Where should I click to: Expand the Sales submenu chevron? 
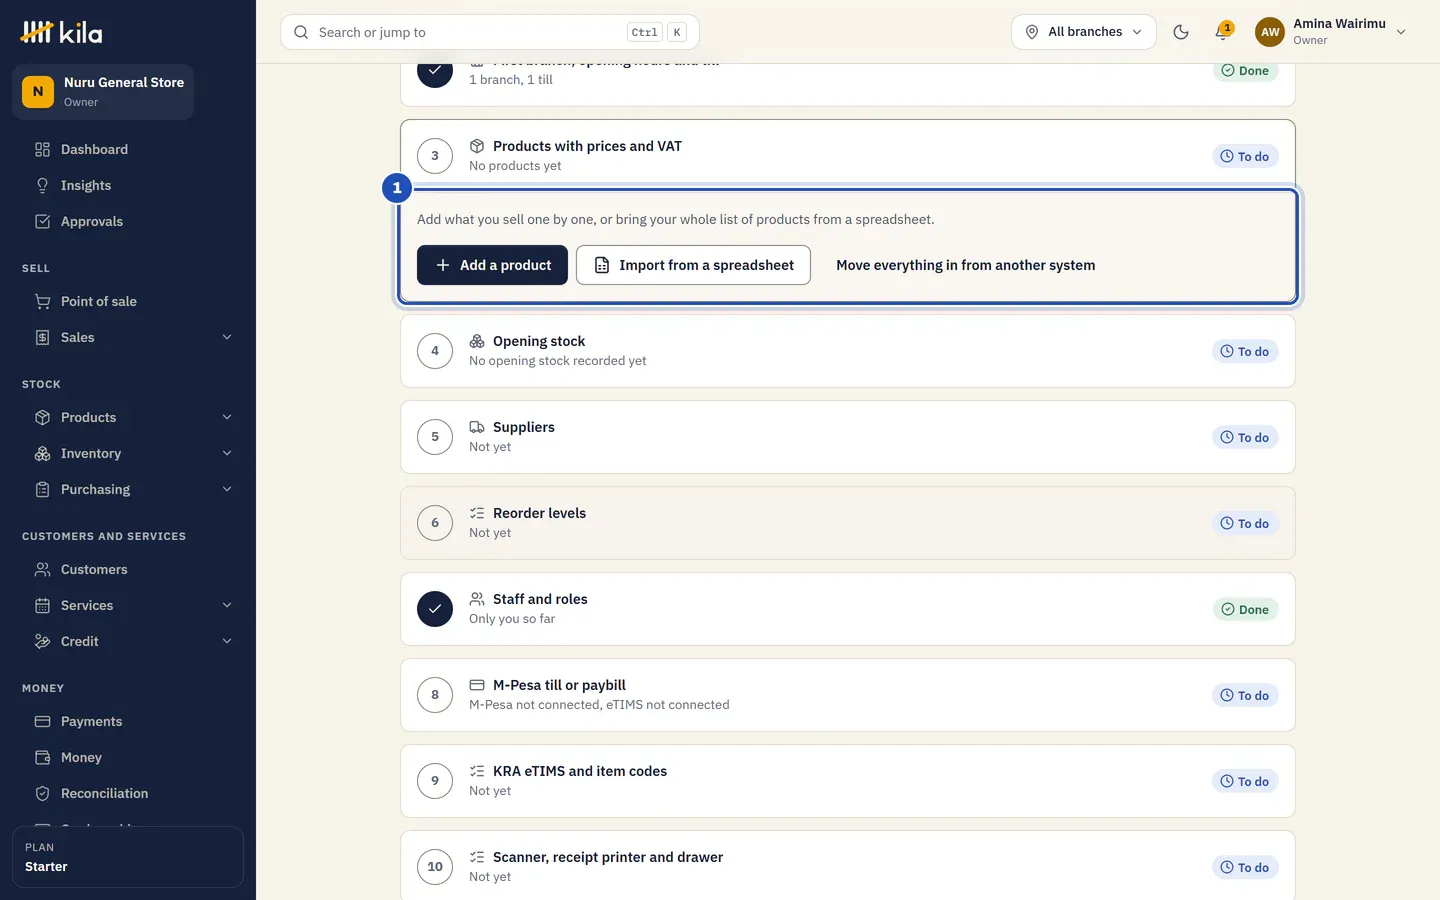tap(227, 338)
